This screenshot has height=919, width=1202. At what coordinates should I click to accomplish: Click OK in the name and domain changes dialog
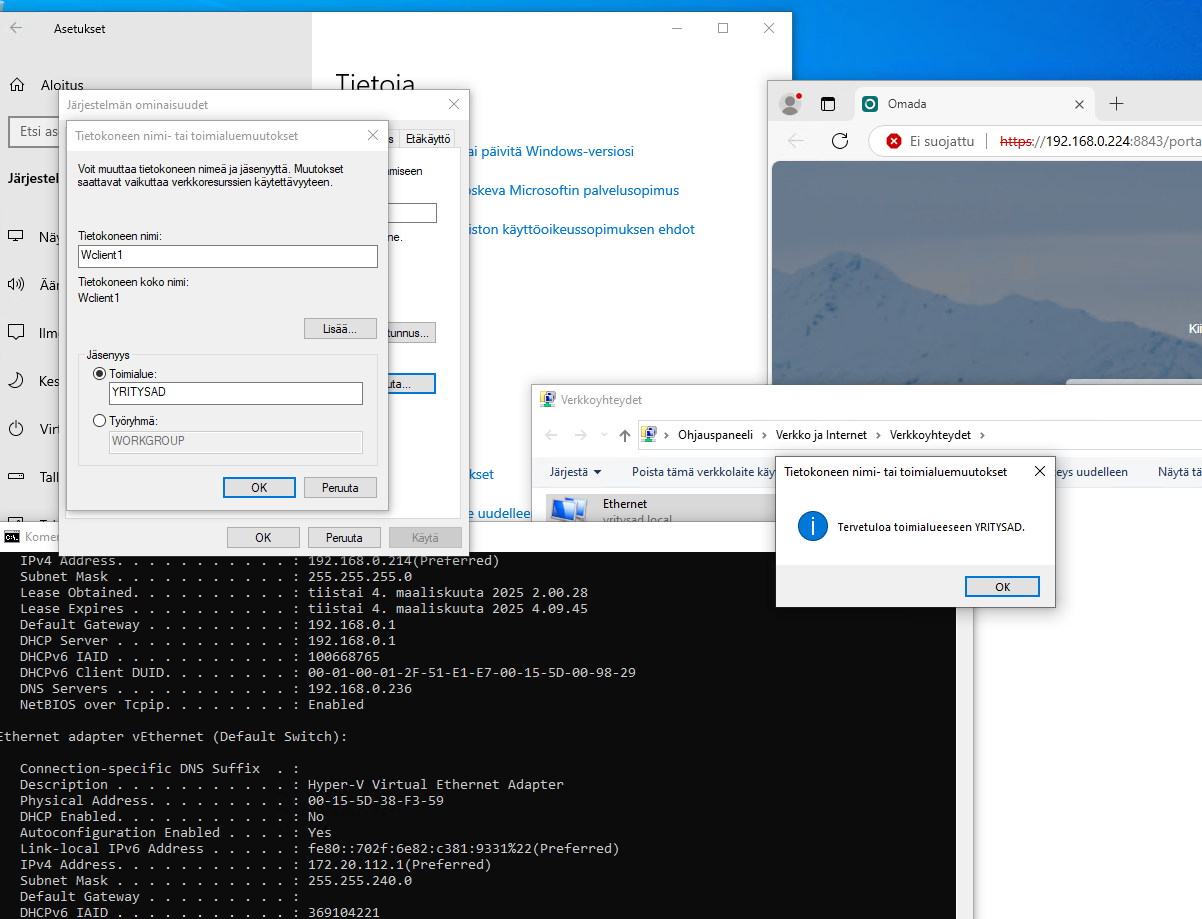click(259, 487)
